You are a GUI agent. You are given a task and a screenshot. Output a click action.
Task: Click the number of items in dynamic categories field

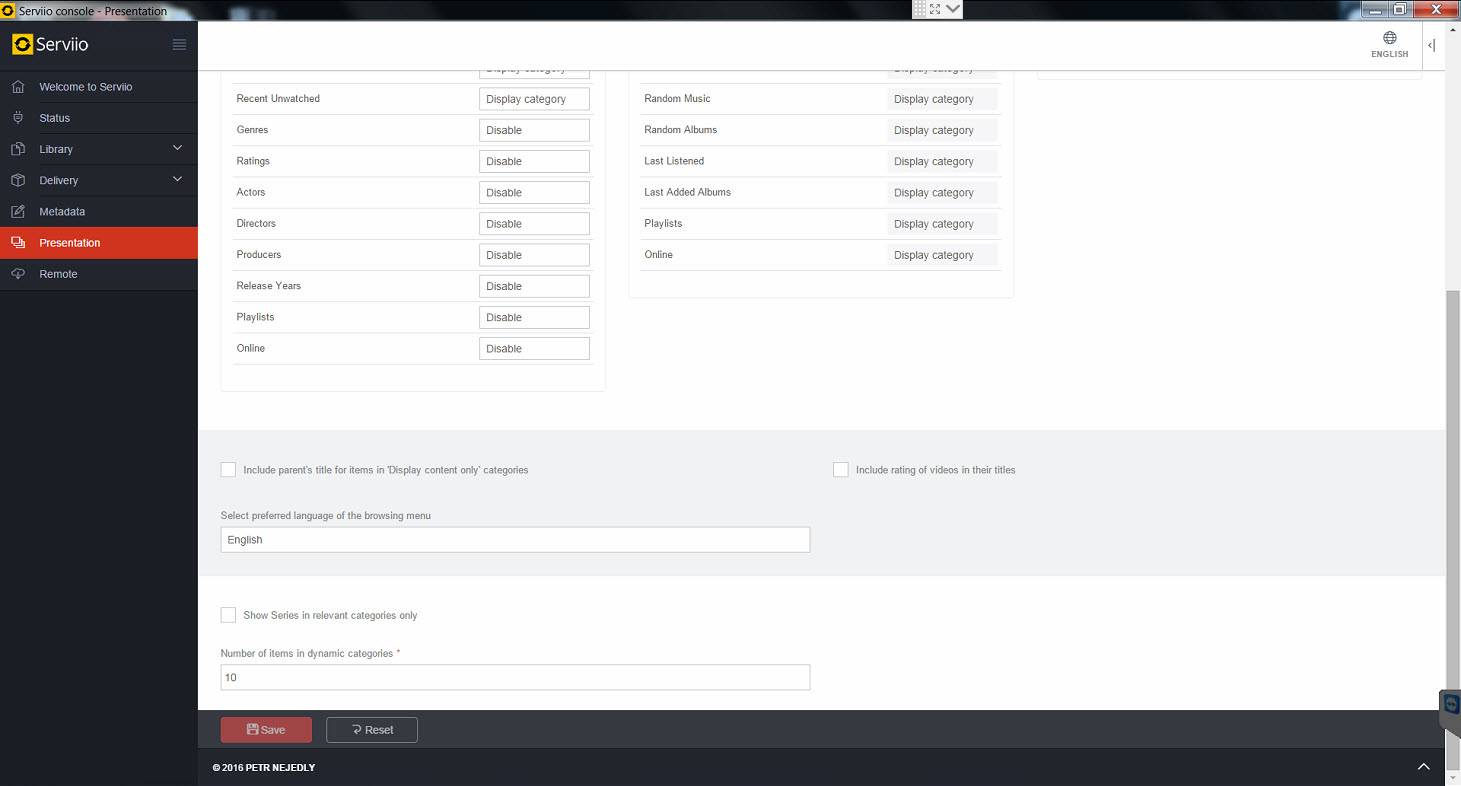pos(515,678)
